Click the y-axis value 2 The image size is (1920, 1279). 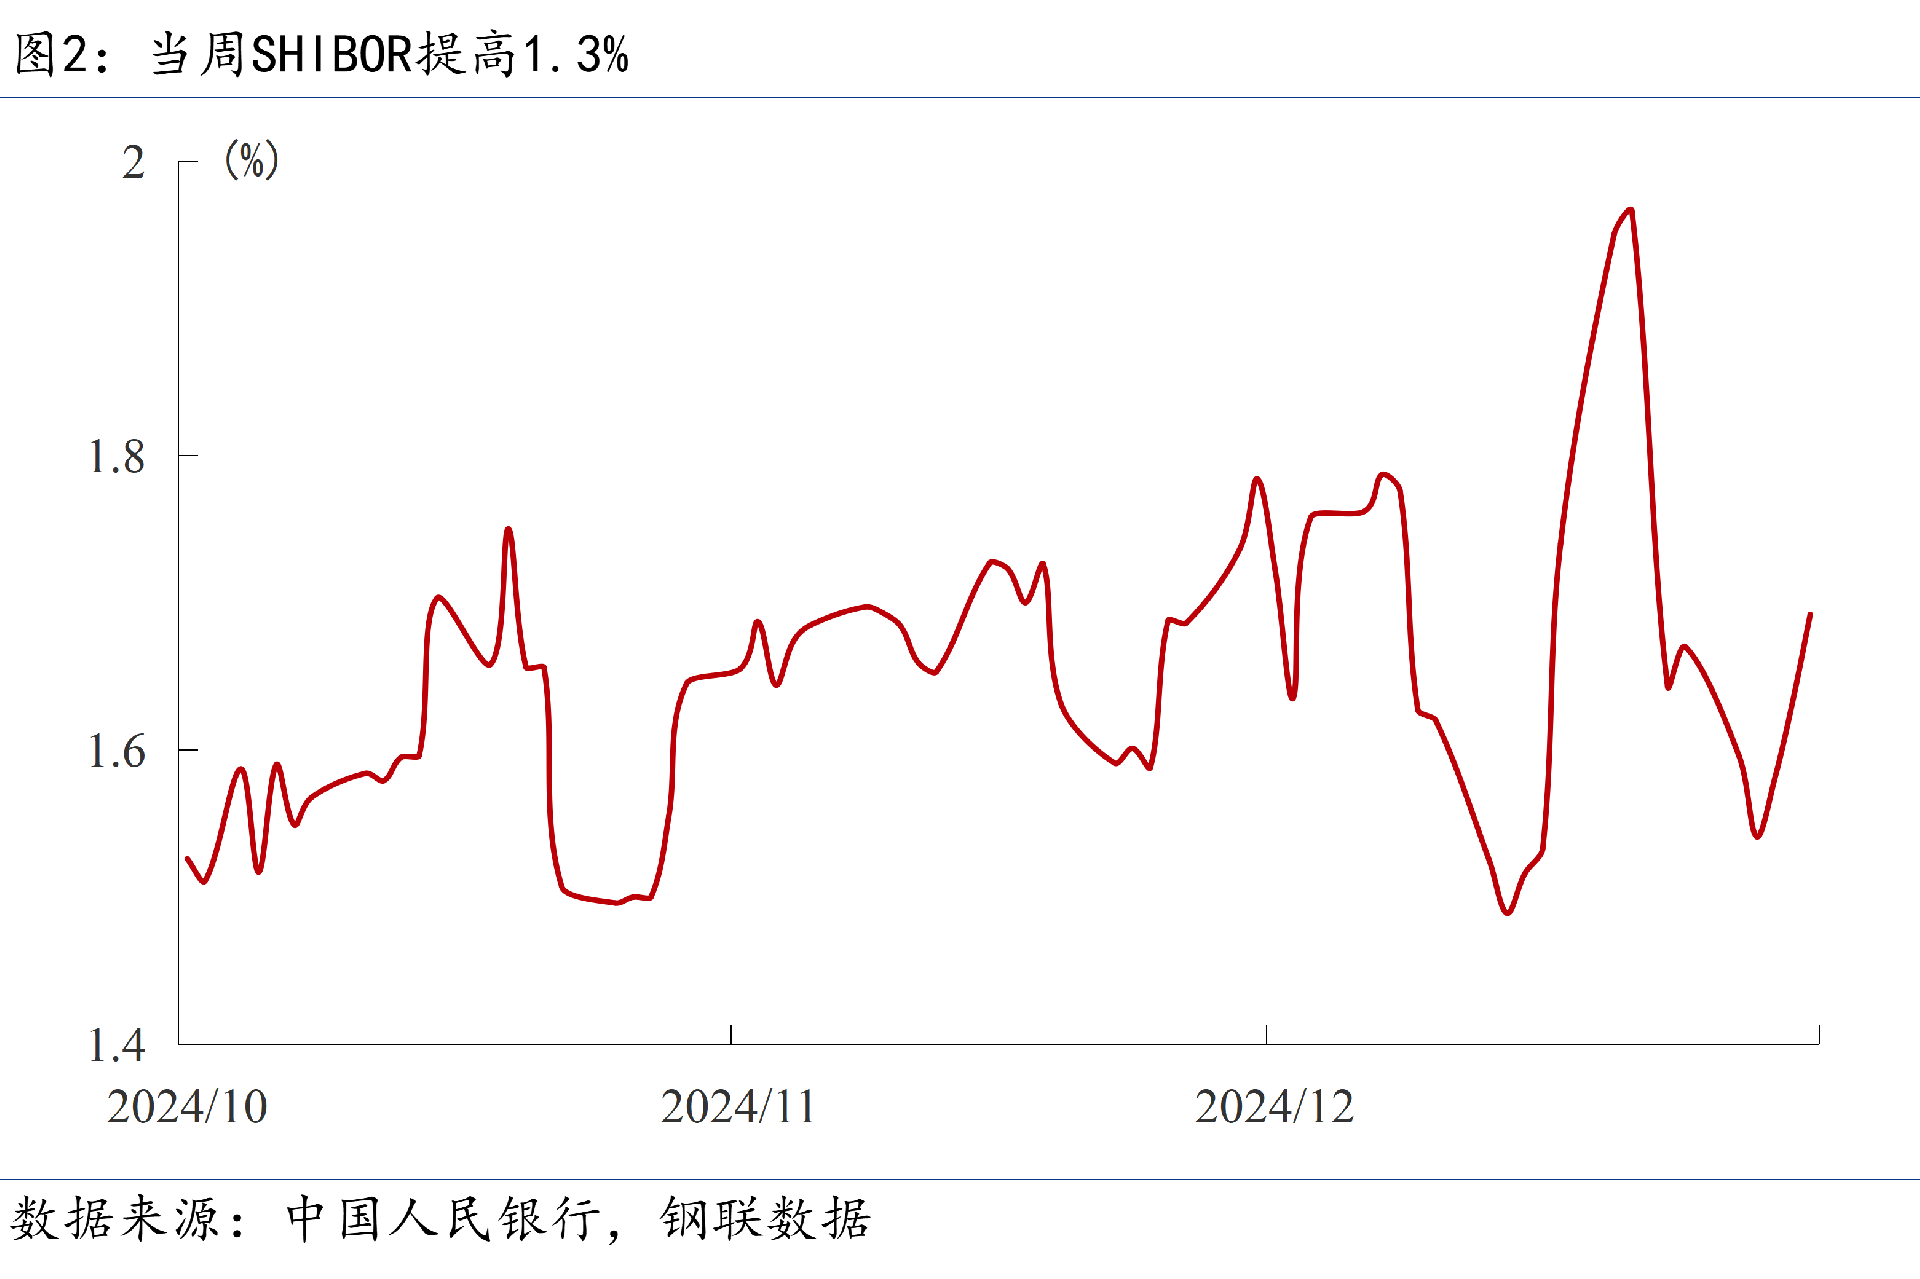click(133, 162)
